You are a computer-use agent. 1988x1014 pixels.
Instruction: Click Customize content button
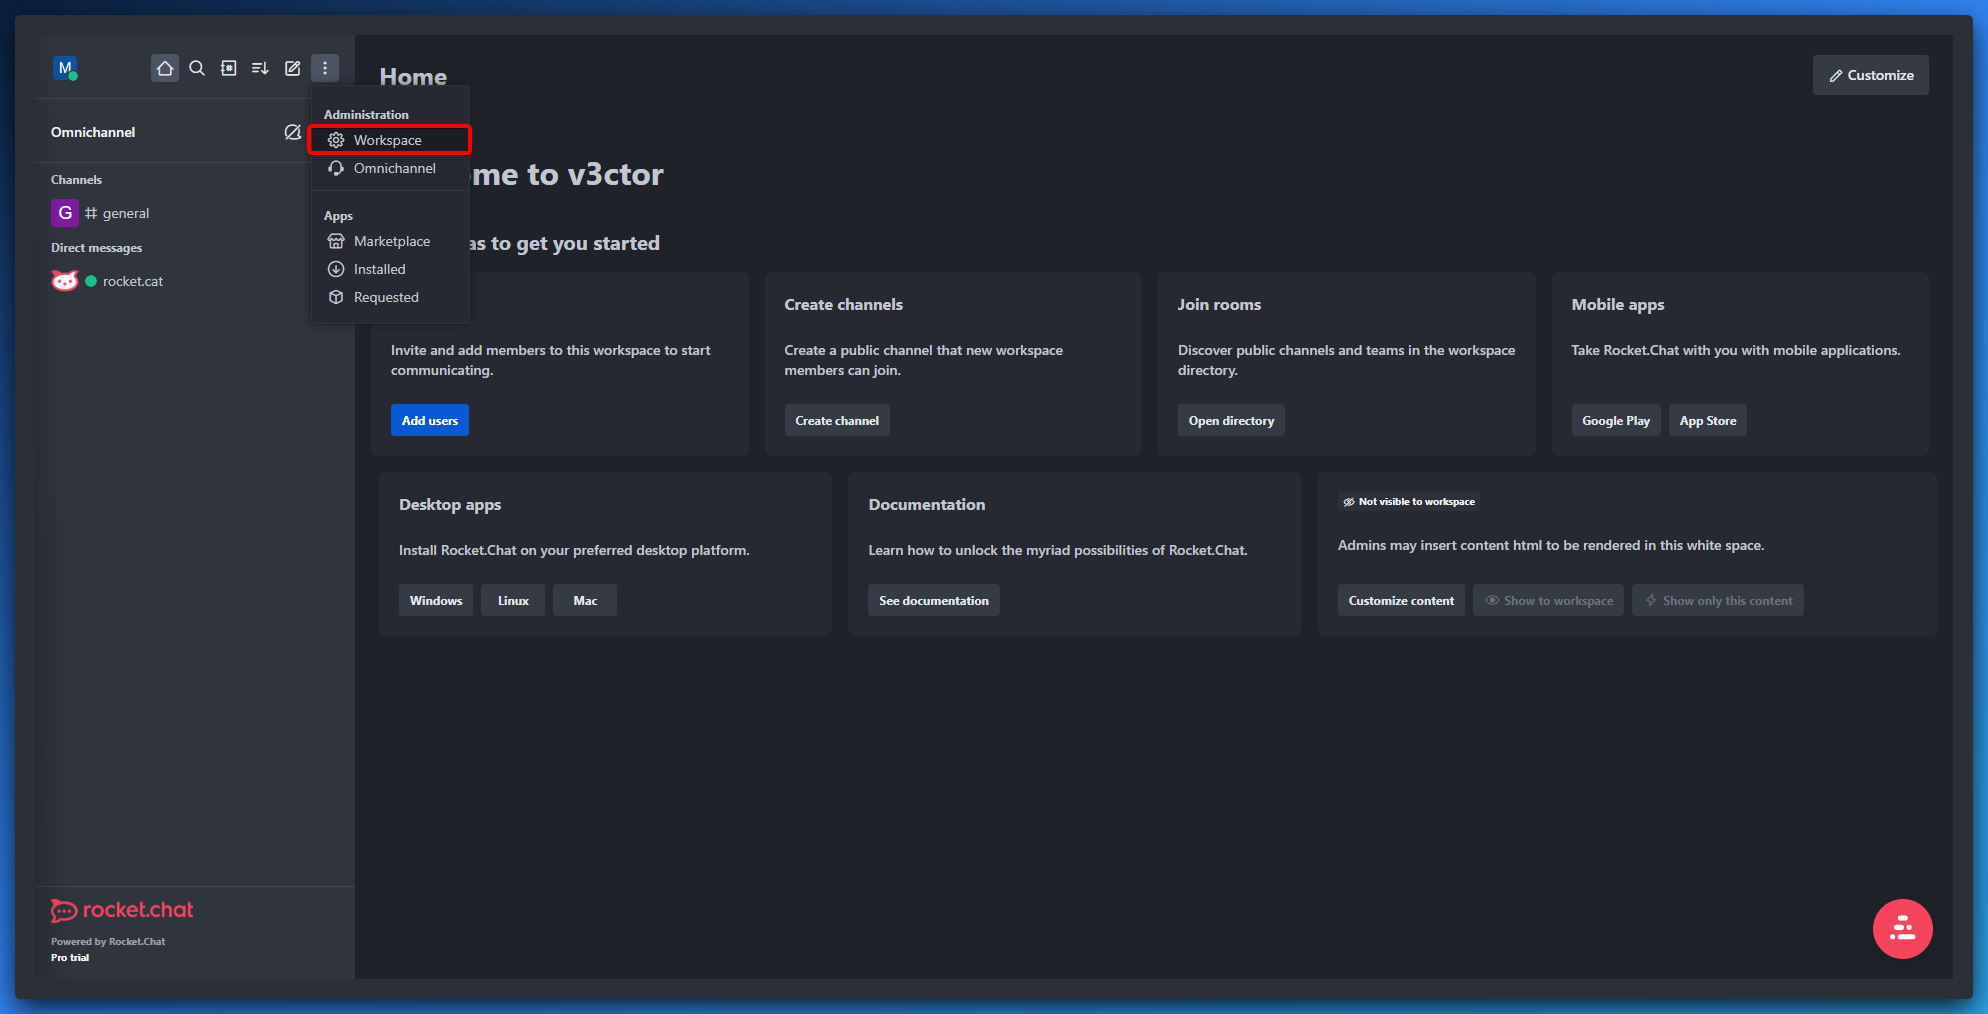click(x=1401, y=600)
